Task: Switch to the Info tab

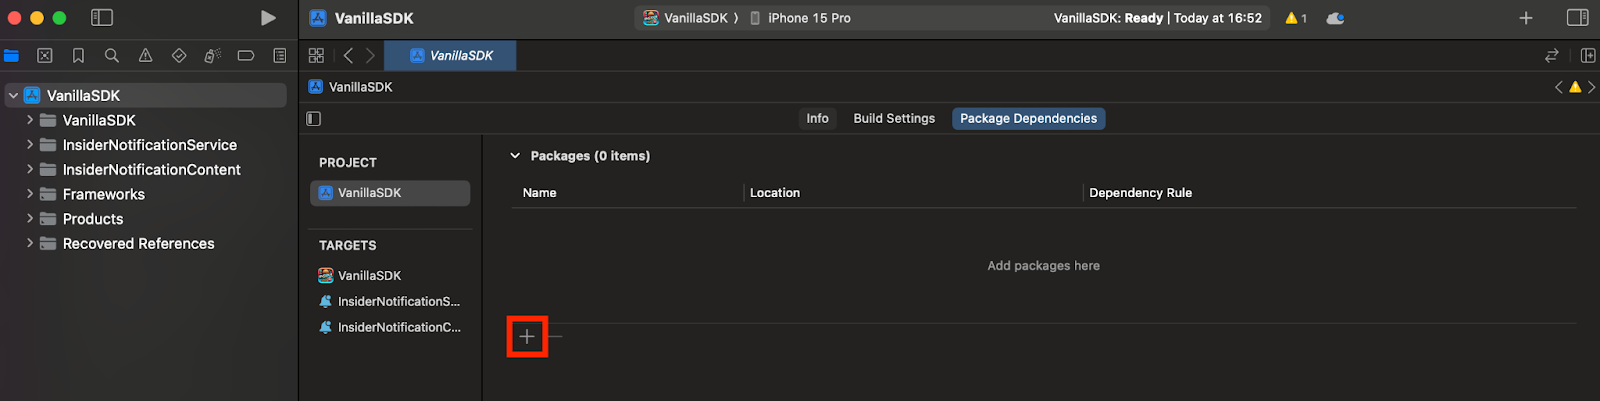Action: pos(817,119)
